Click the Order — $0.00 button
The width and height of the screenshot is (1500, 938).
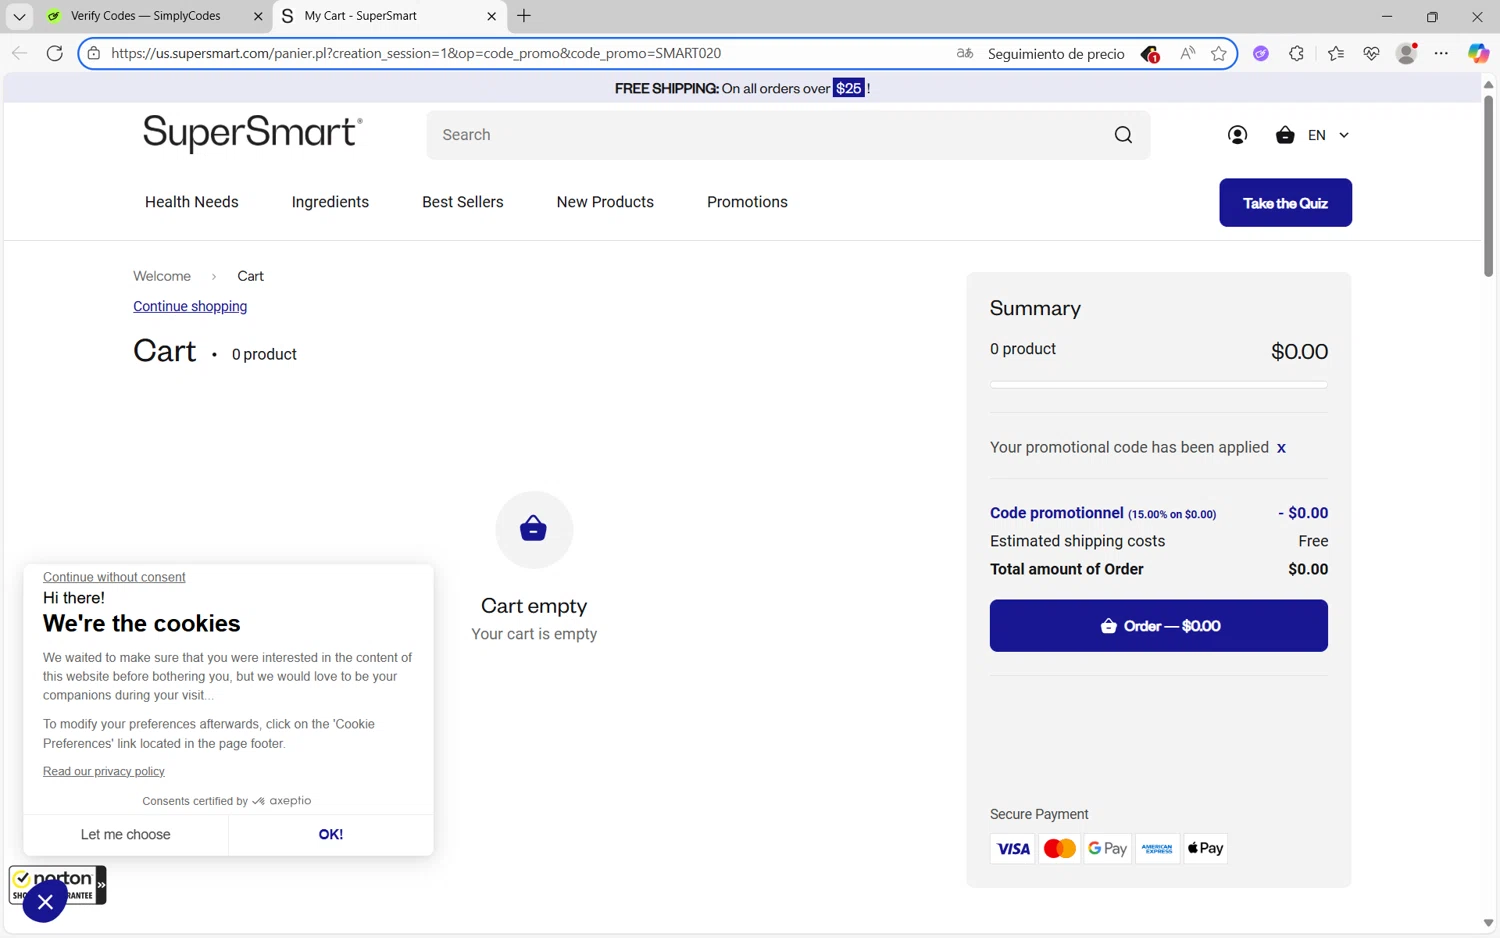1159,626
